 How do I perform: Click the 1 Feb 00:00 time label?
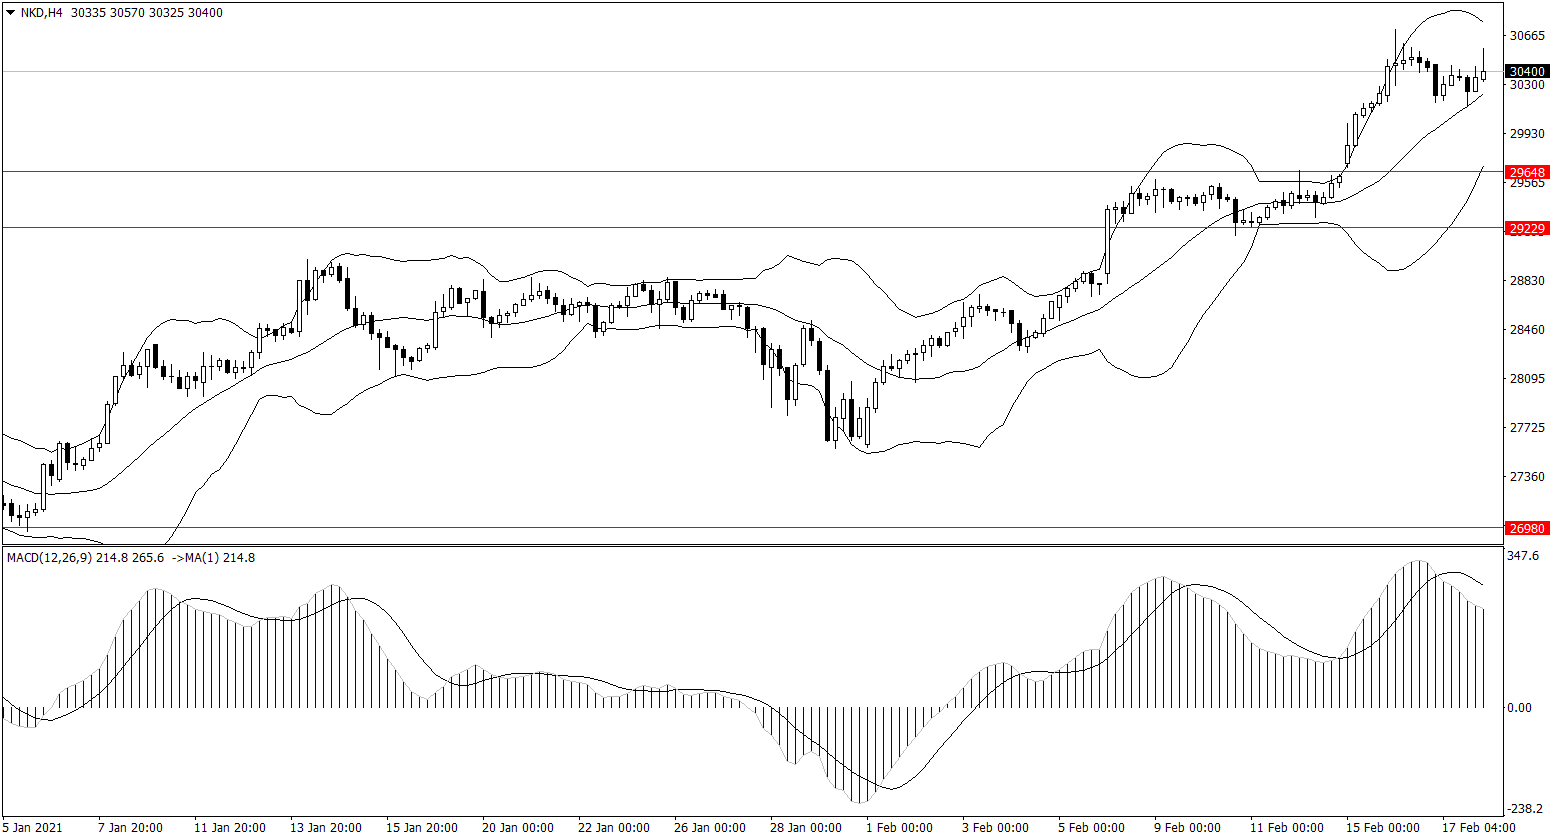899,828
